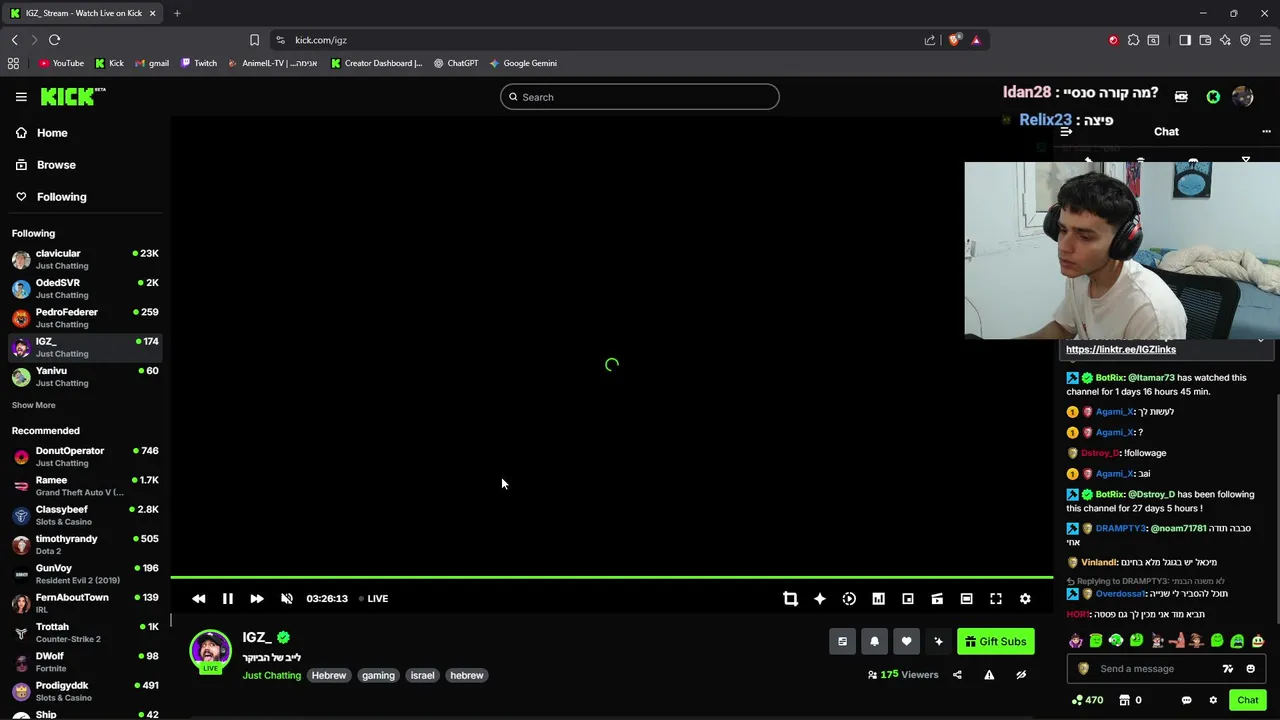Collapse the pinned message chevron
The image size is (1280, 720).
pos(1261,342)
